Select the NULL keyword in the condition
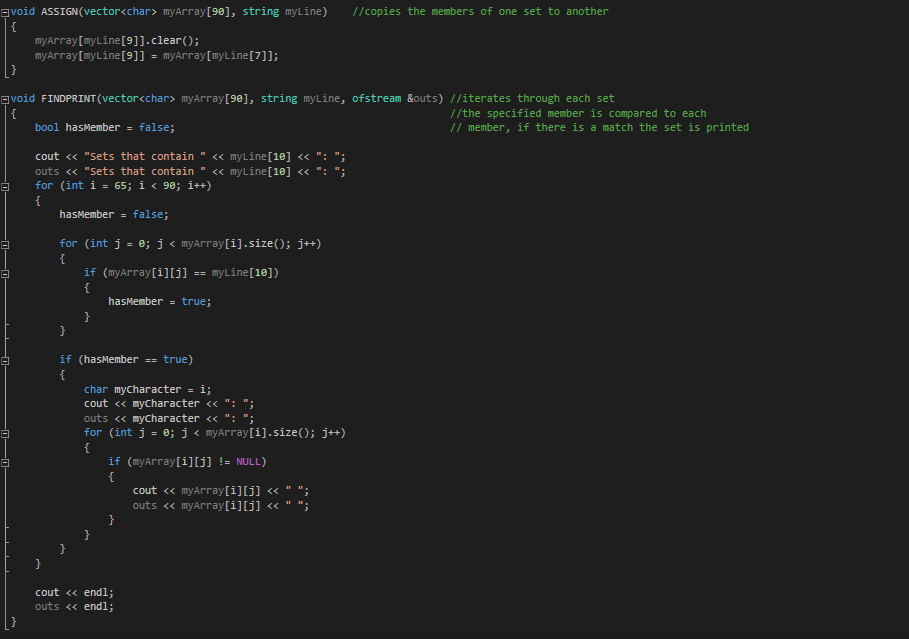909x639 pixels. 248,461
